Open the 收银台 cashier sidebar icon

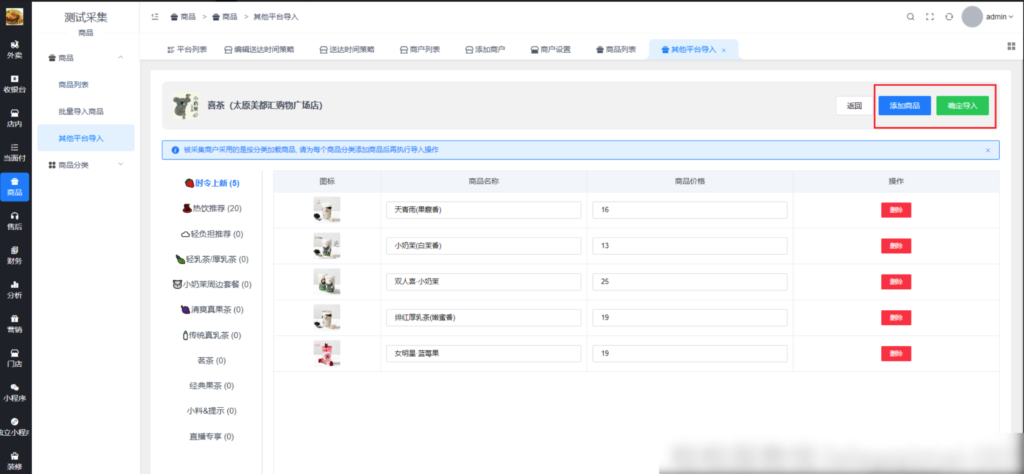coord(15,83)
